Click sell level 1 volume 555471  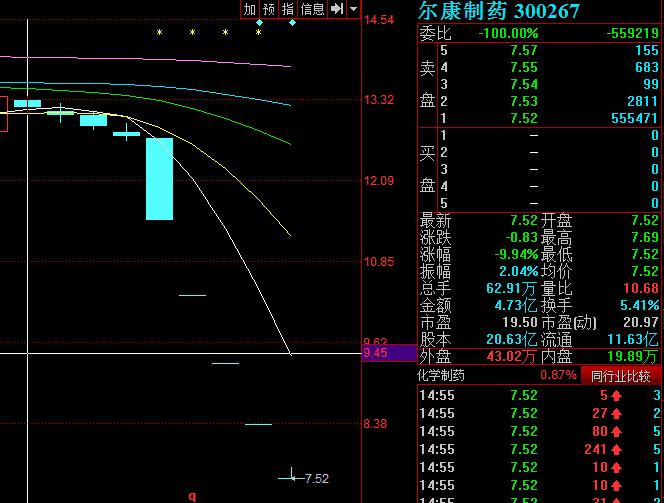pos(634,118)
